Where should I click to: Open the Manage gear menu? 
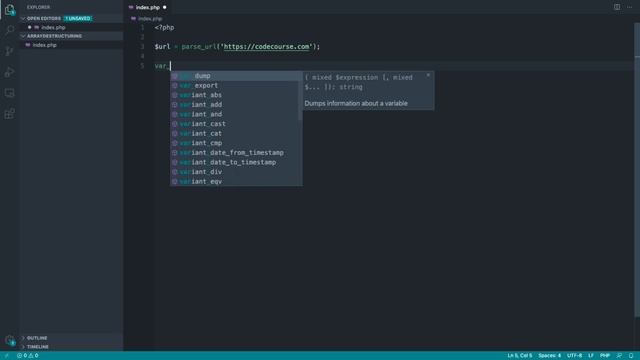coord(9,340)
